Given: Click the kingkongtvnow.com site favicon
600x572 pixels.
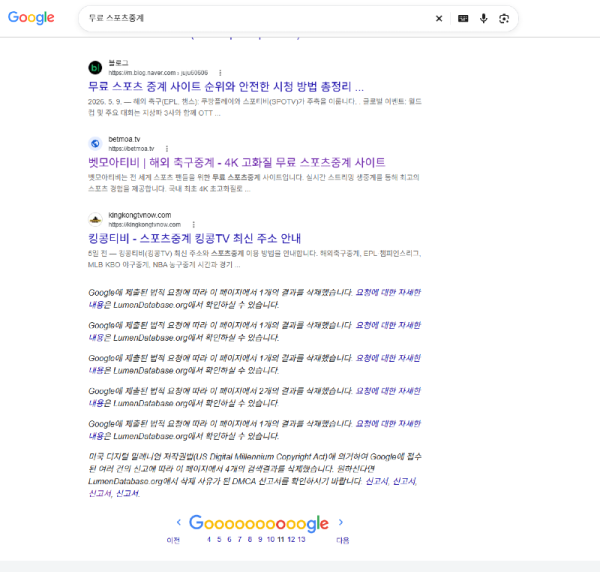Looking at the screenshot, I should point(95,220).
